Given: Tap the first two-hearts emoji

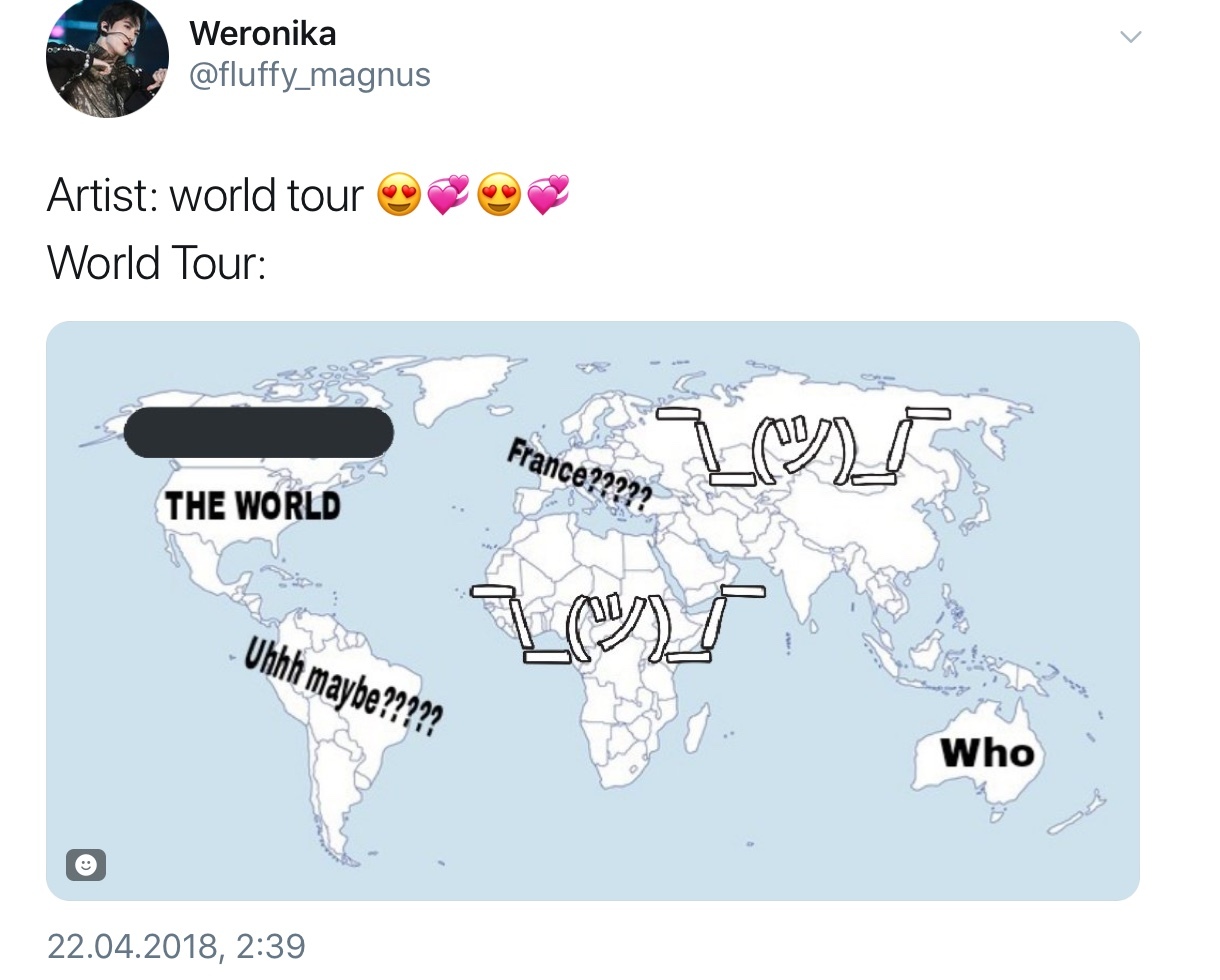Looking at the screenshot, I should 448,195.
